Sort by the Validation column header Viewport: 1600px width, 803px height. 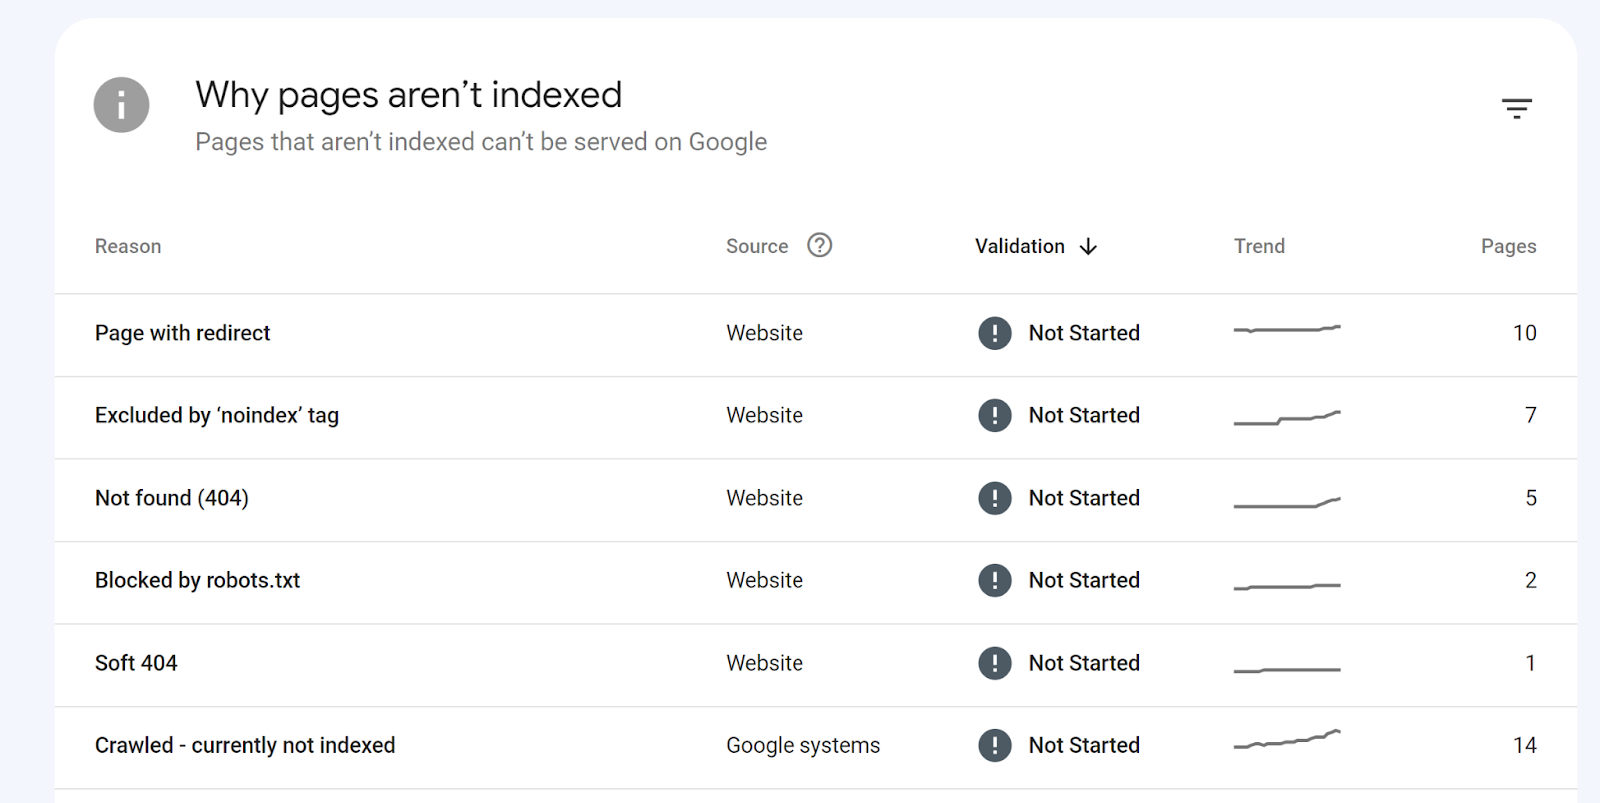pyautogui.click(x=1019, y=247)
